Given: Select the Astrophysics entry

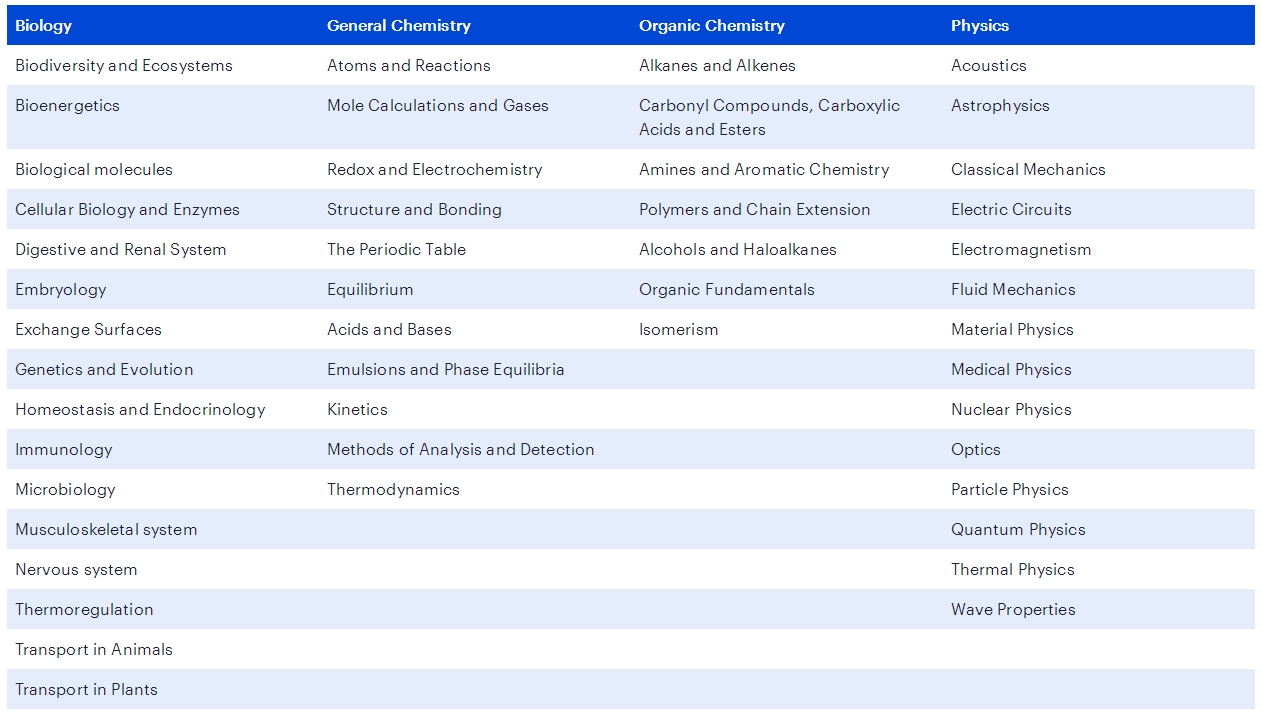Looking at the screenshot, I should pyautogui.click(x=1000, y=106).
